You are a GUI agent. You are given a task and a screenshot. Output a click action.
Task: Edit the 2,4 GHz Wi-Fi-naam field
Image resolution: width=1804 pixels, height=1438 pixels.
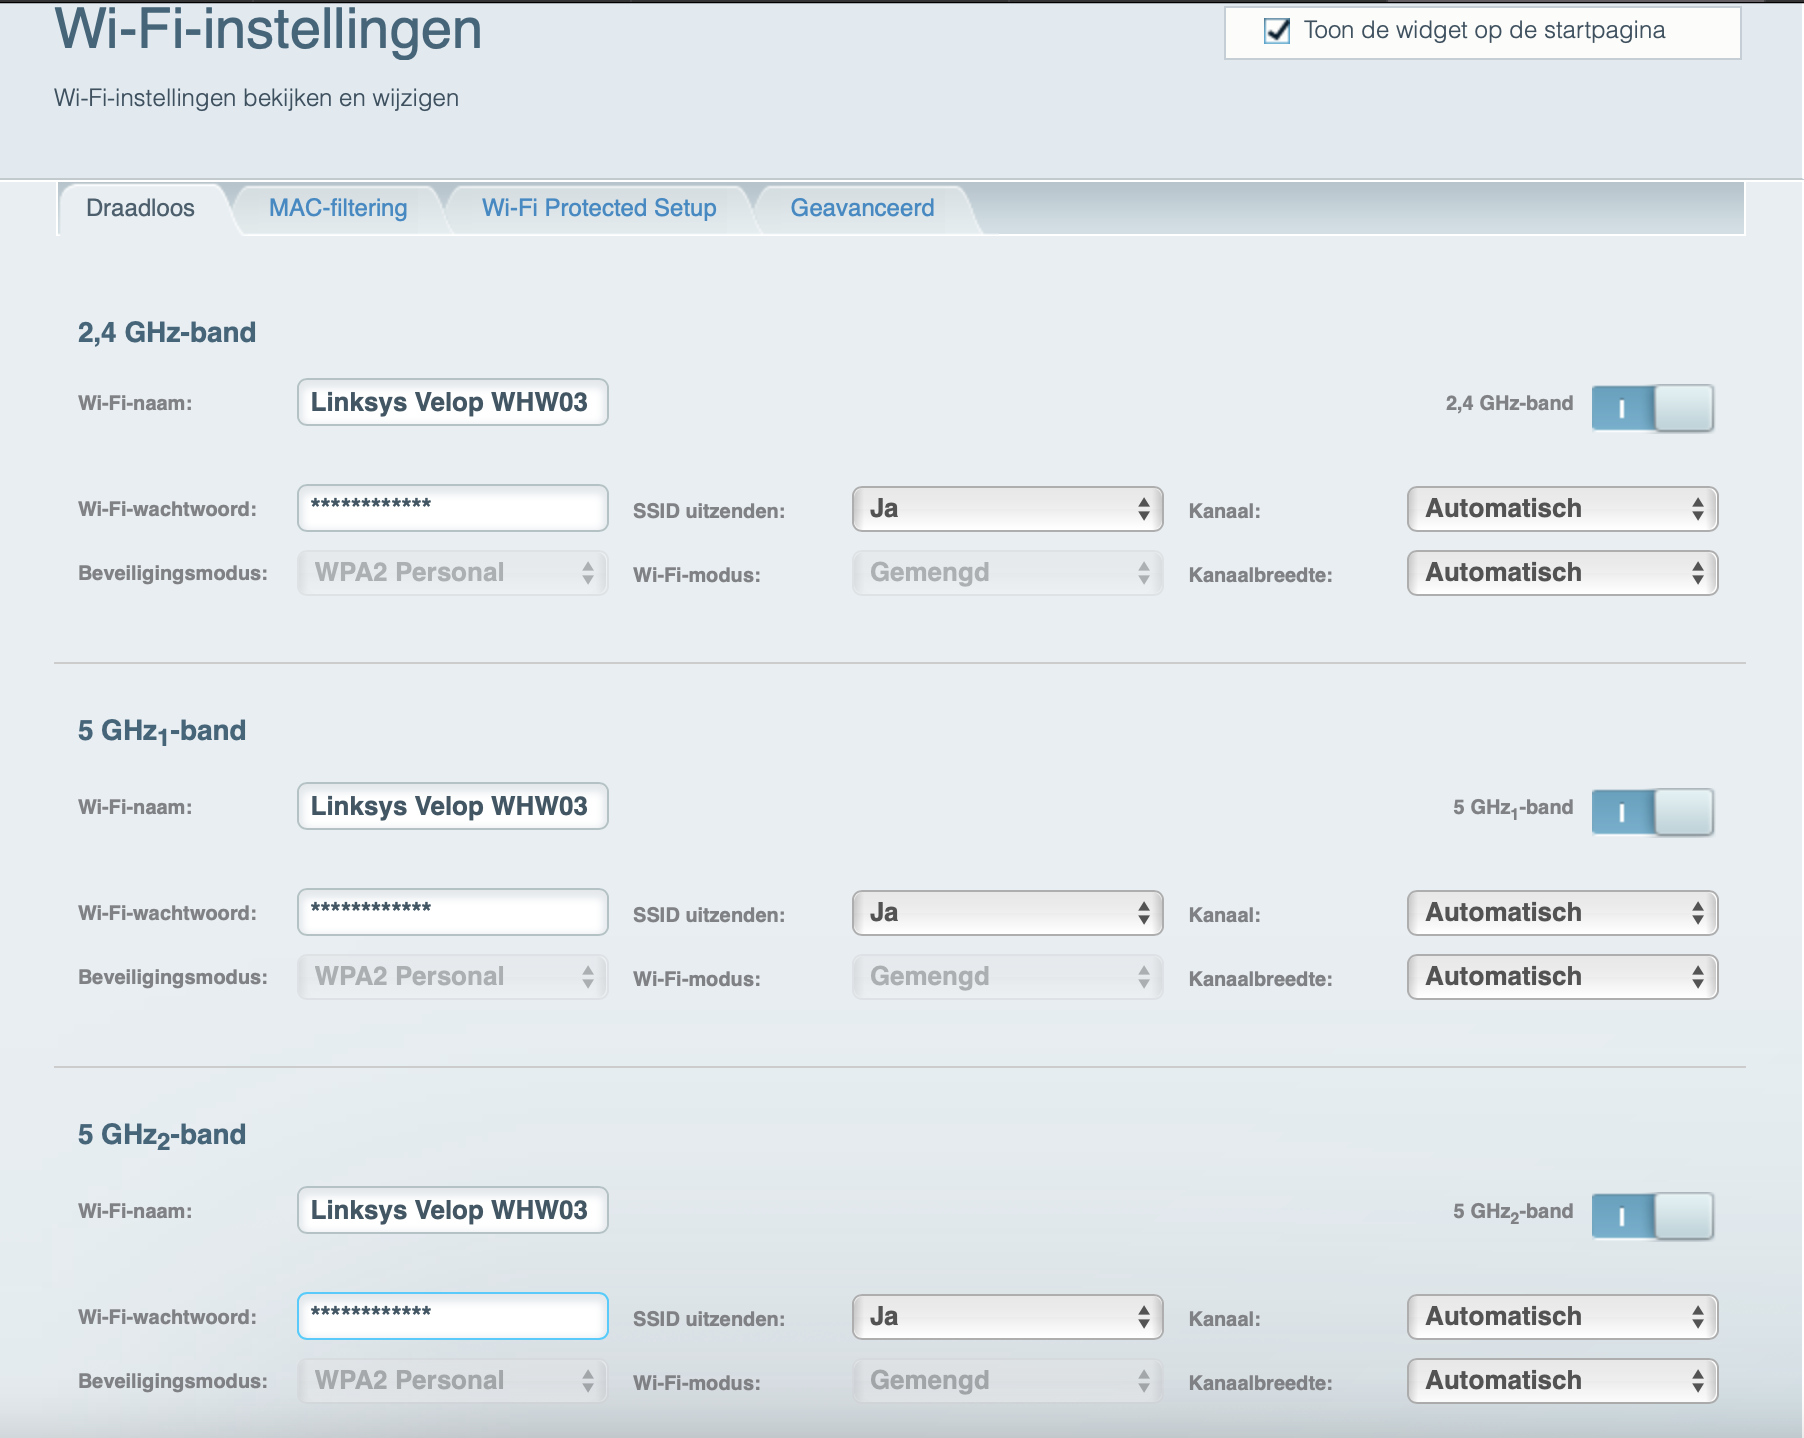(x=453, y=402)
